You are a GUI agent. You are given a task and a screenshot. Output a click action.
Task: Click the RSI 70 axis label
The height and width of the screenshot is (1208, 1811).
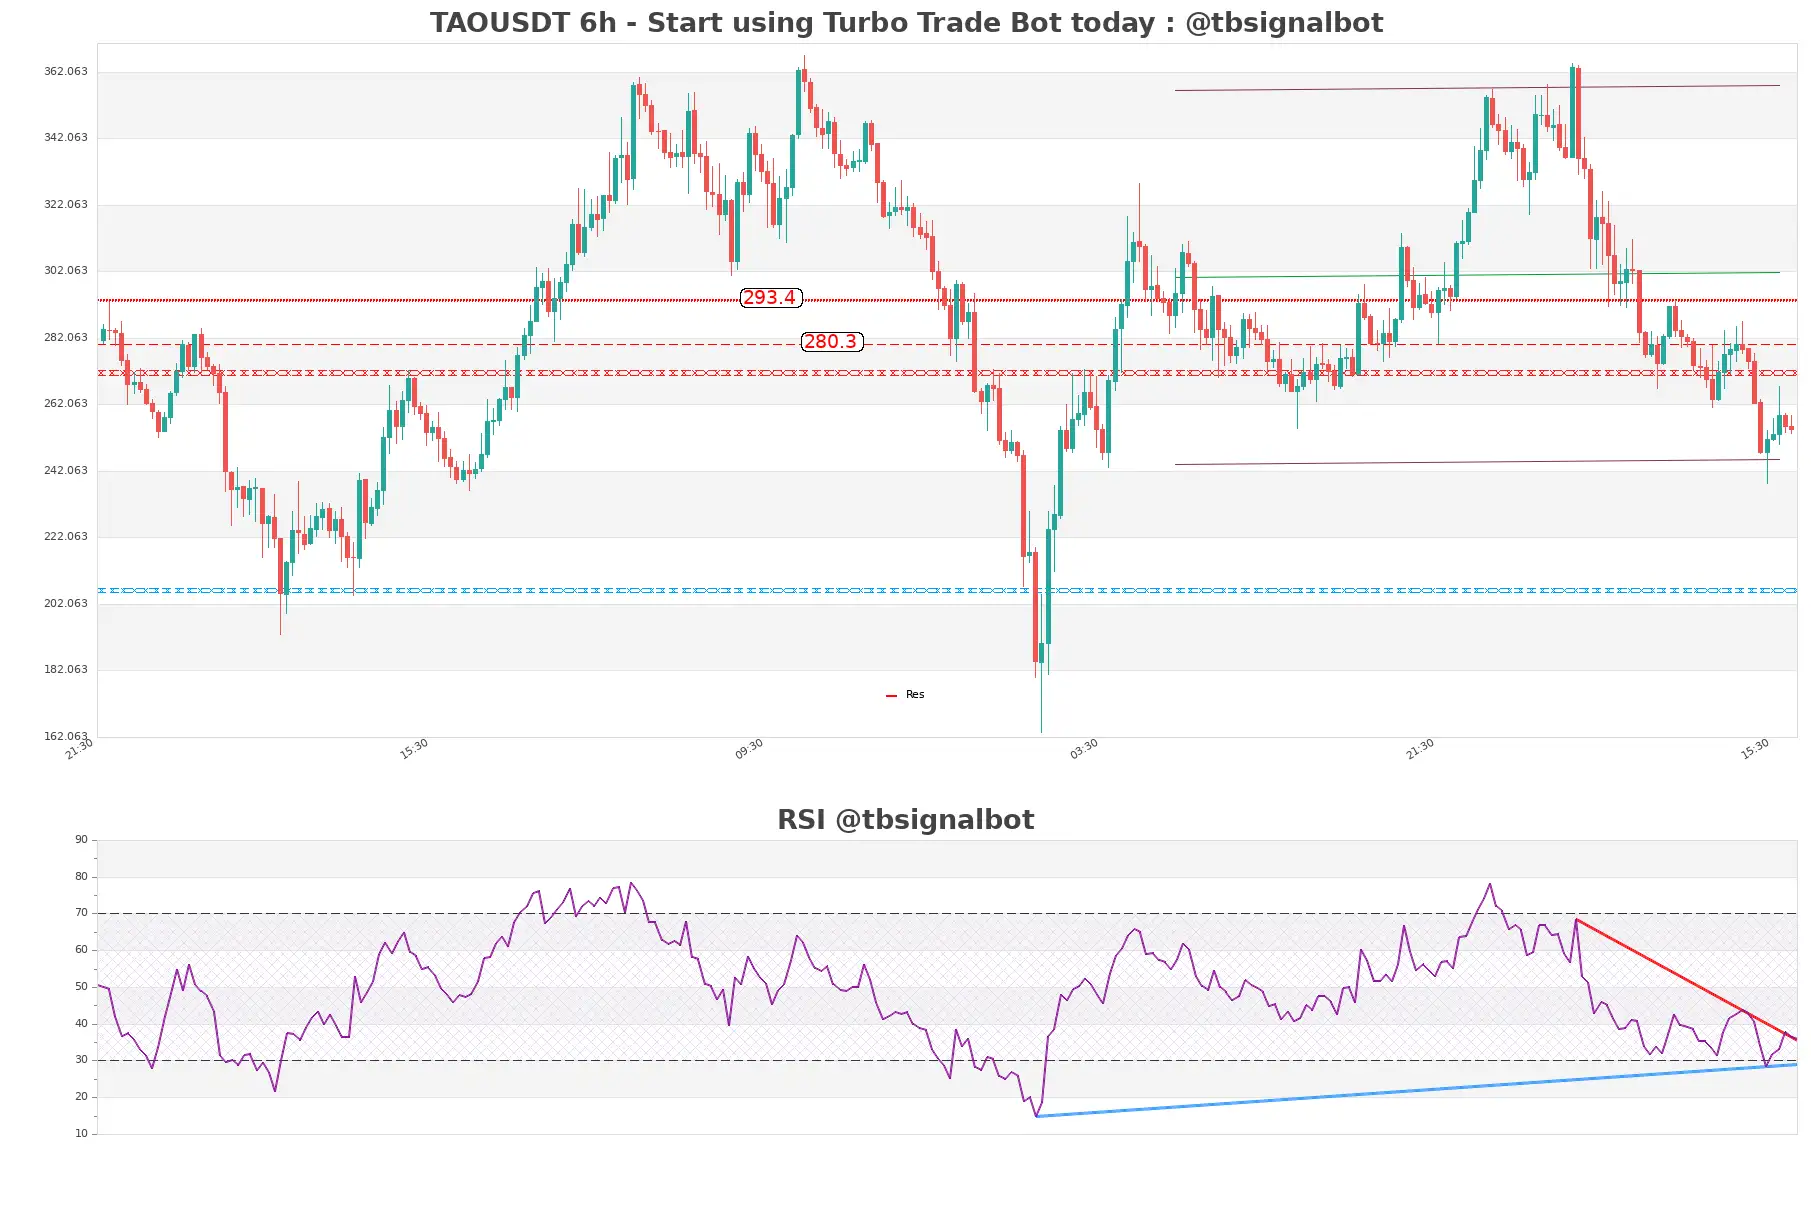pos(81,913)
